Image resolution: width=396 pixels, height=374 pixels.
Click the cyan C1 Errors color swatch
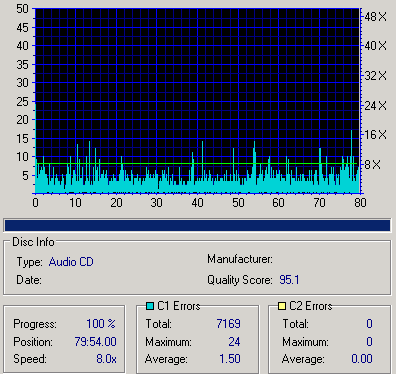[x=150, y=306]
